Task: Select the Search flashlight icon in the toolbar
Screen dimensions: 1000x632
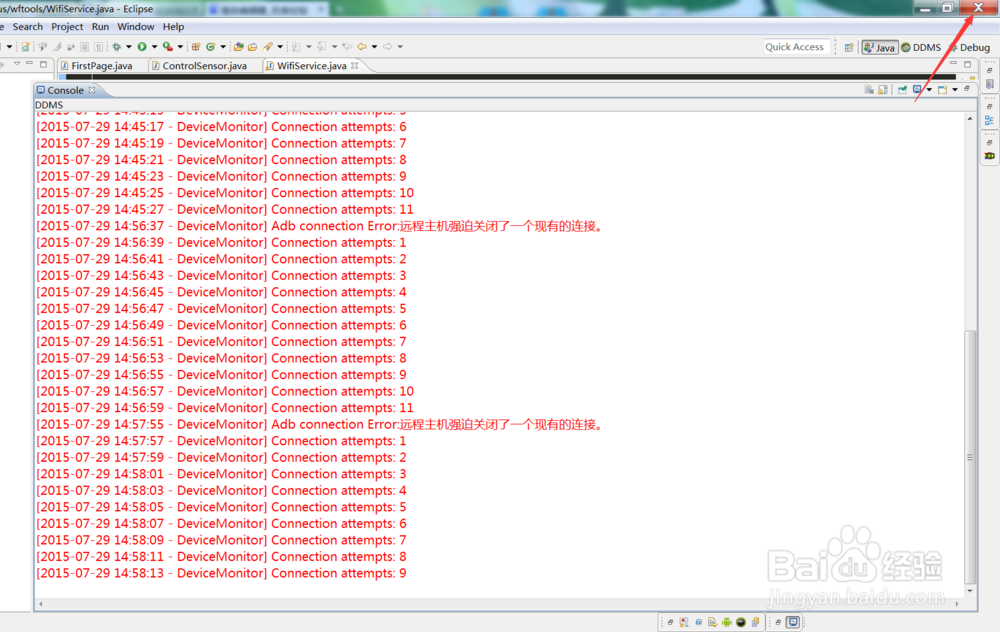Action: 269,46
